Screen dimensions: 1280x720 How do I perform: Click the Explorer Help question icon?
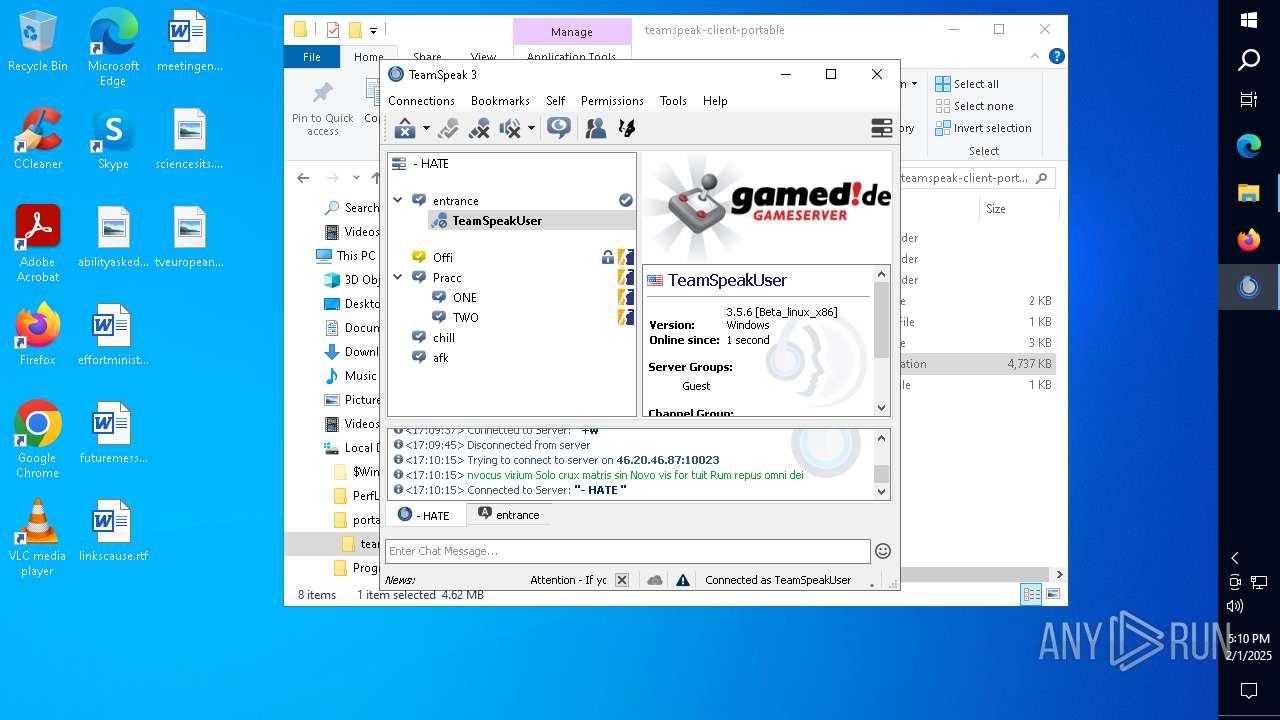point(1056,57)
